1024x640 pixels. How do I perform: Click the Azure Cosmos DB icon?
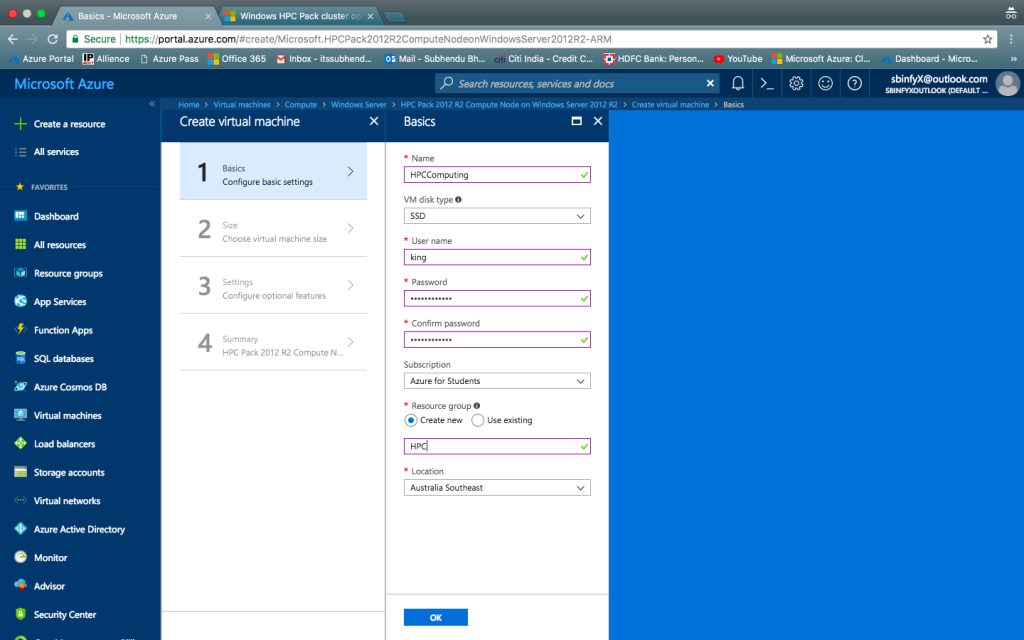(20, 387)
